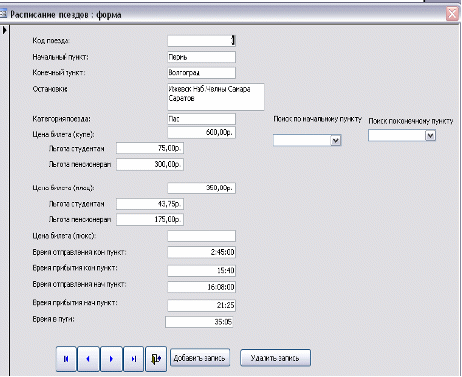Click the exit door icon button
The image size is (462, 377).
click(156, 359)
